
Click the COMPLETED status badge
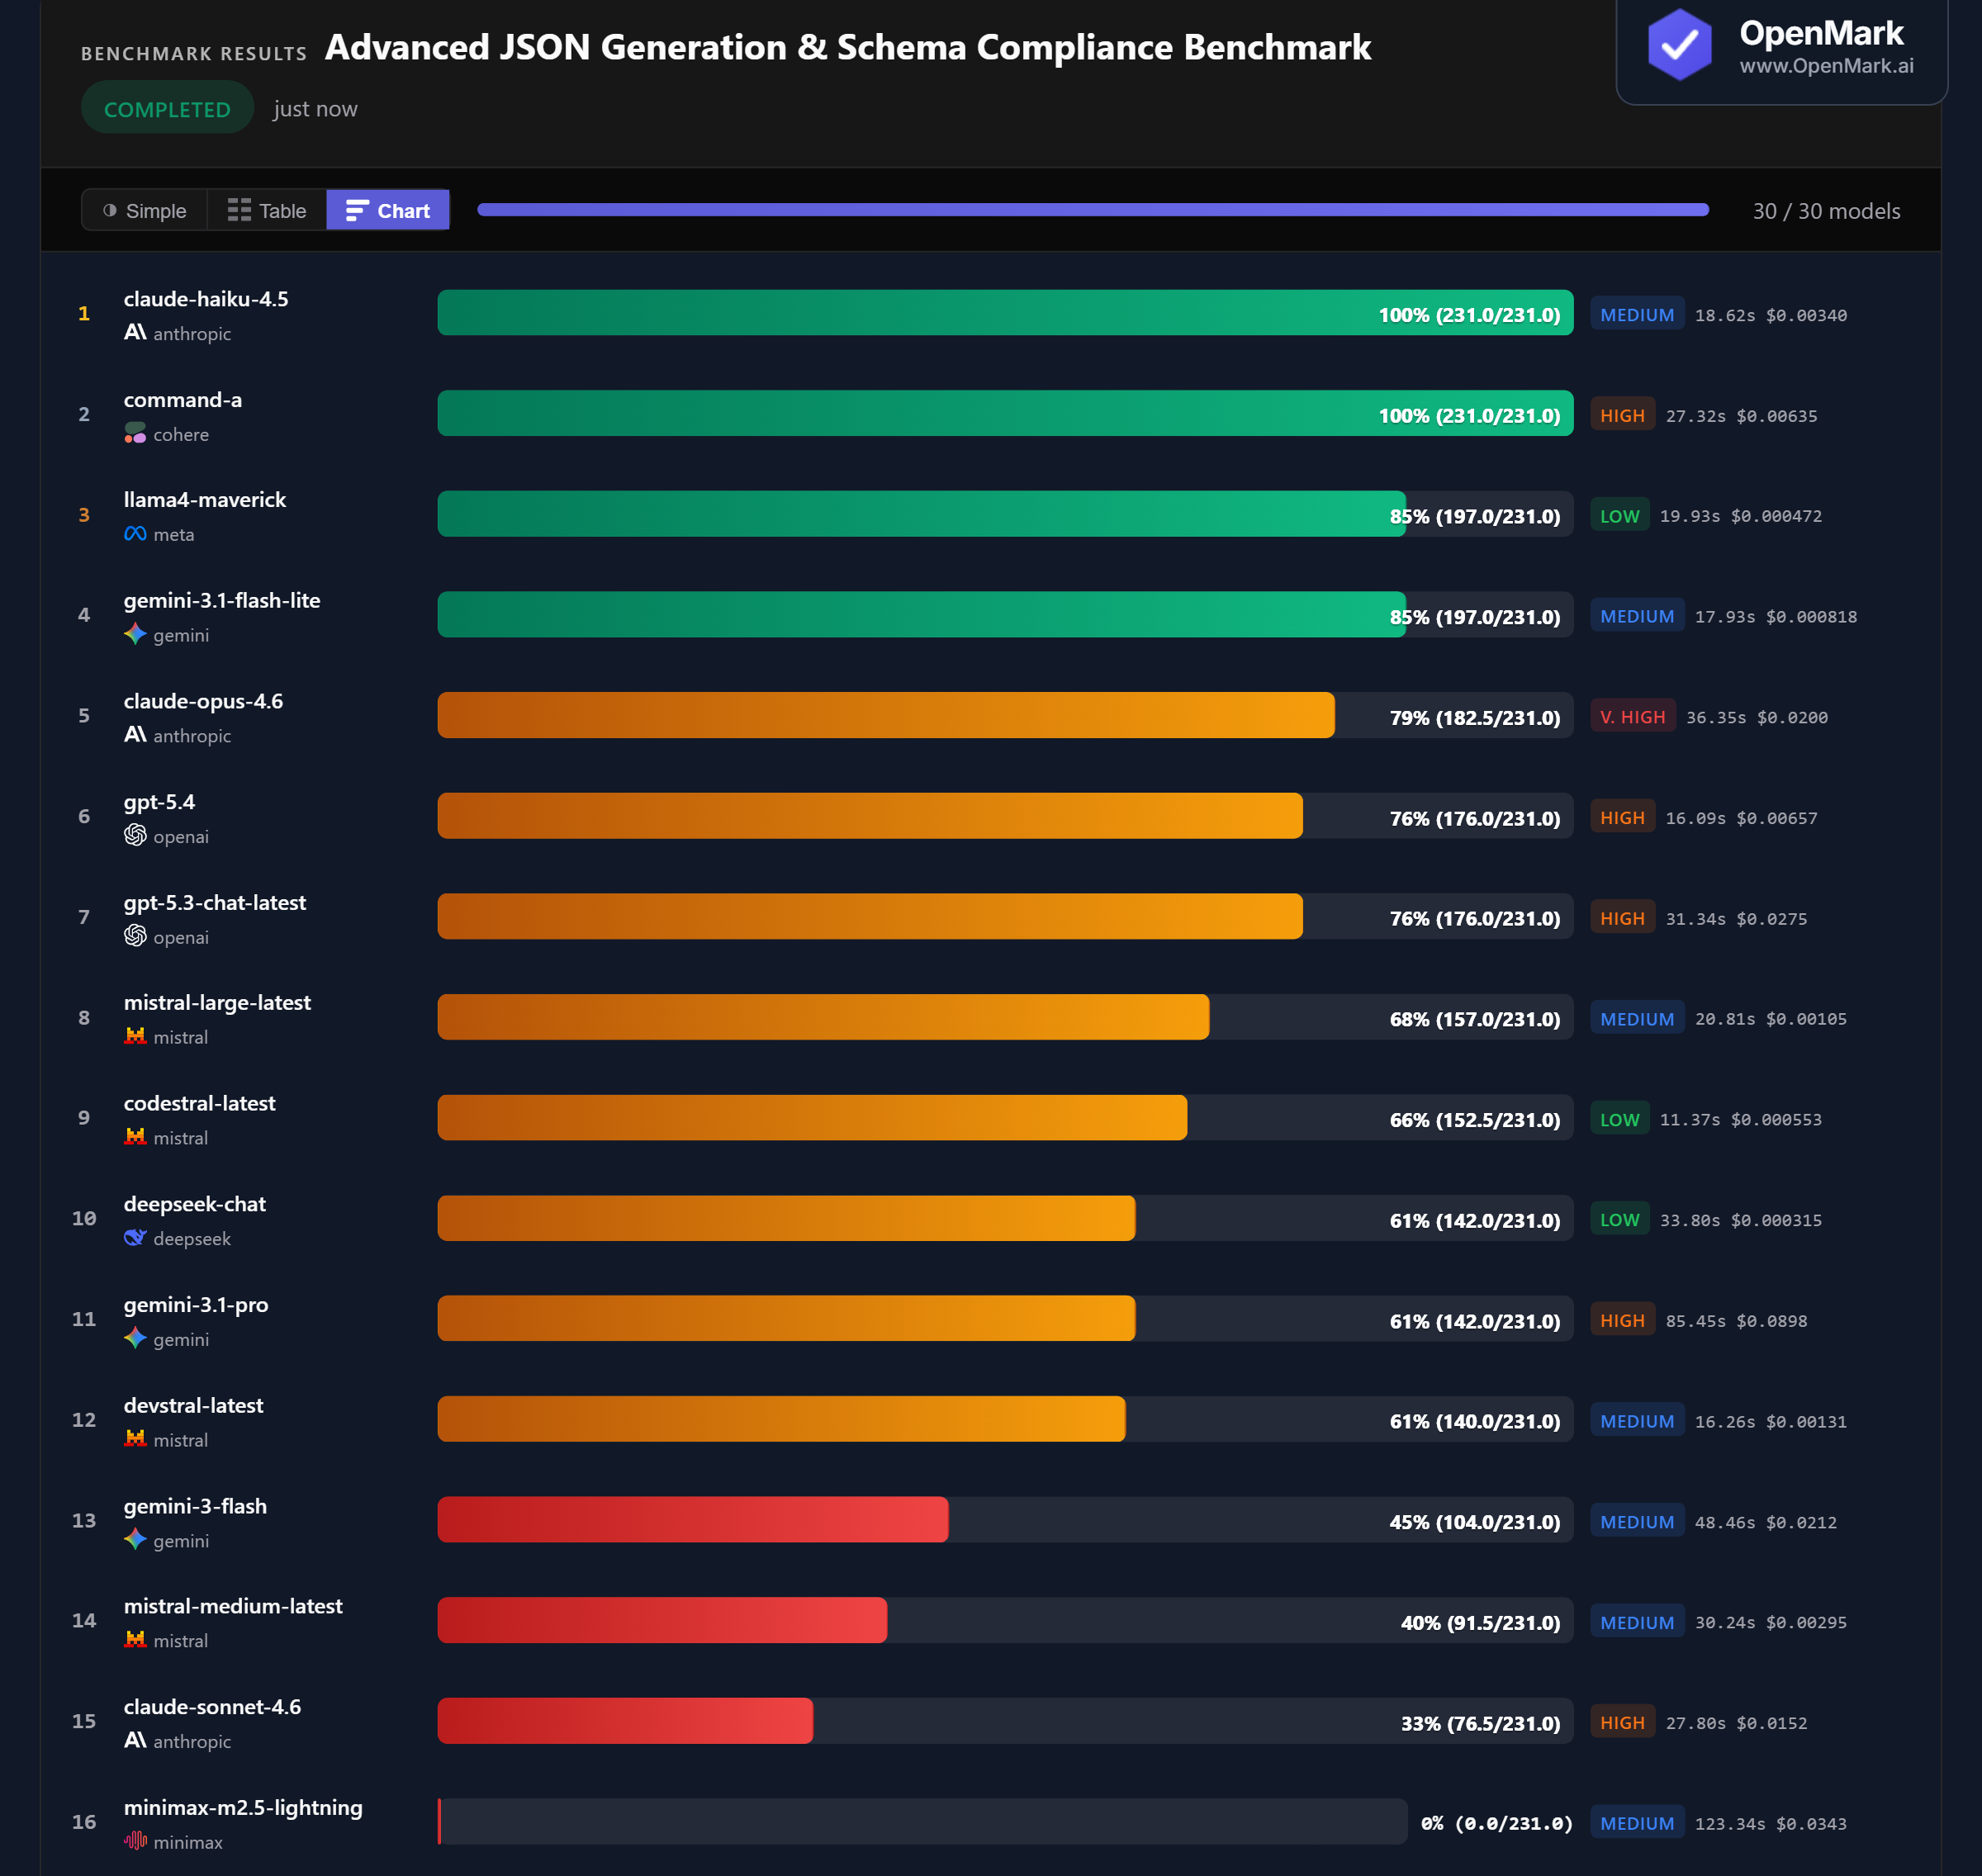click(x=167, y=108)
